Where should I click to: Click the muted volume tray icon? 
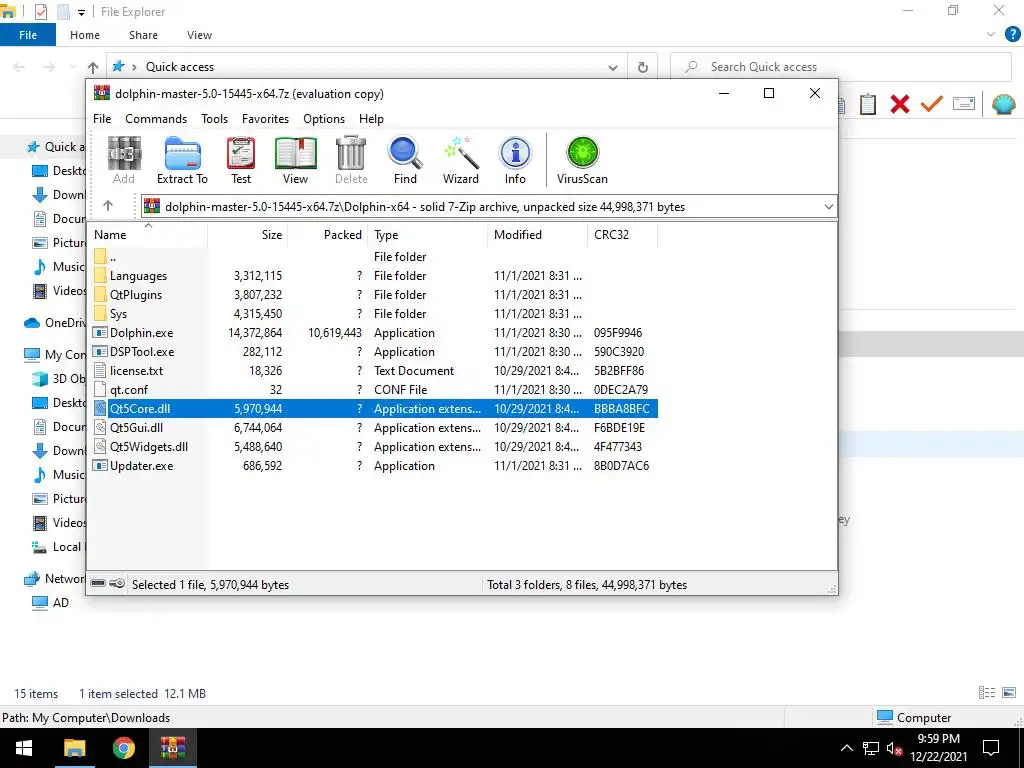(894, 748)
